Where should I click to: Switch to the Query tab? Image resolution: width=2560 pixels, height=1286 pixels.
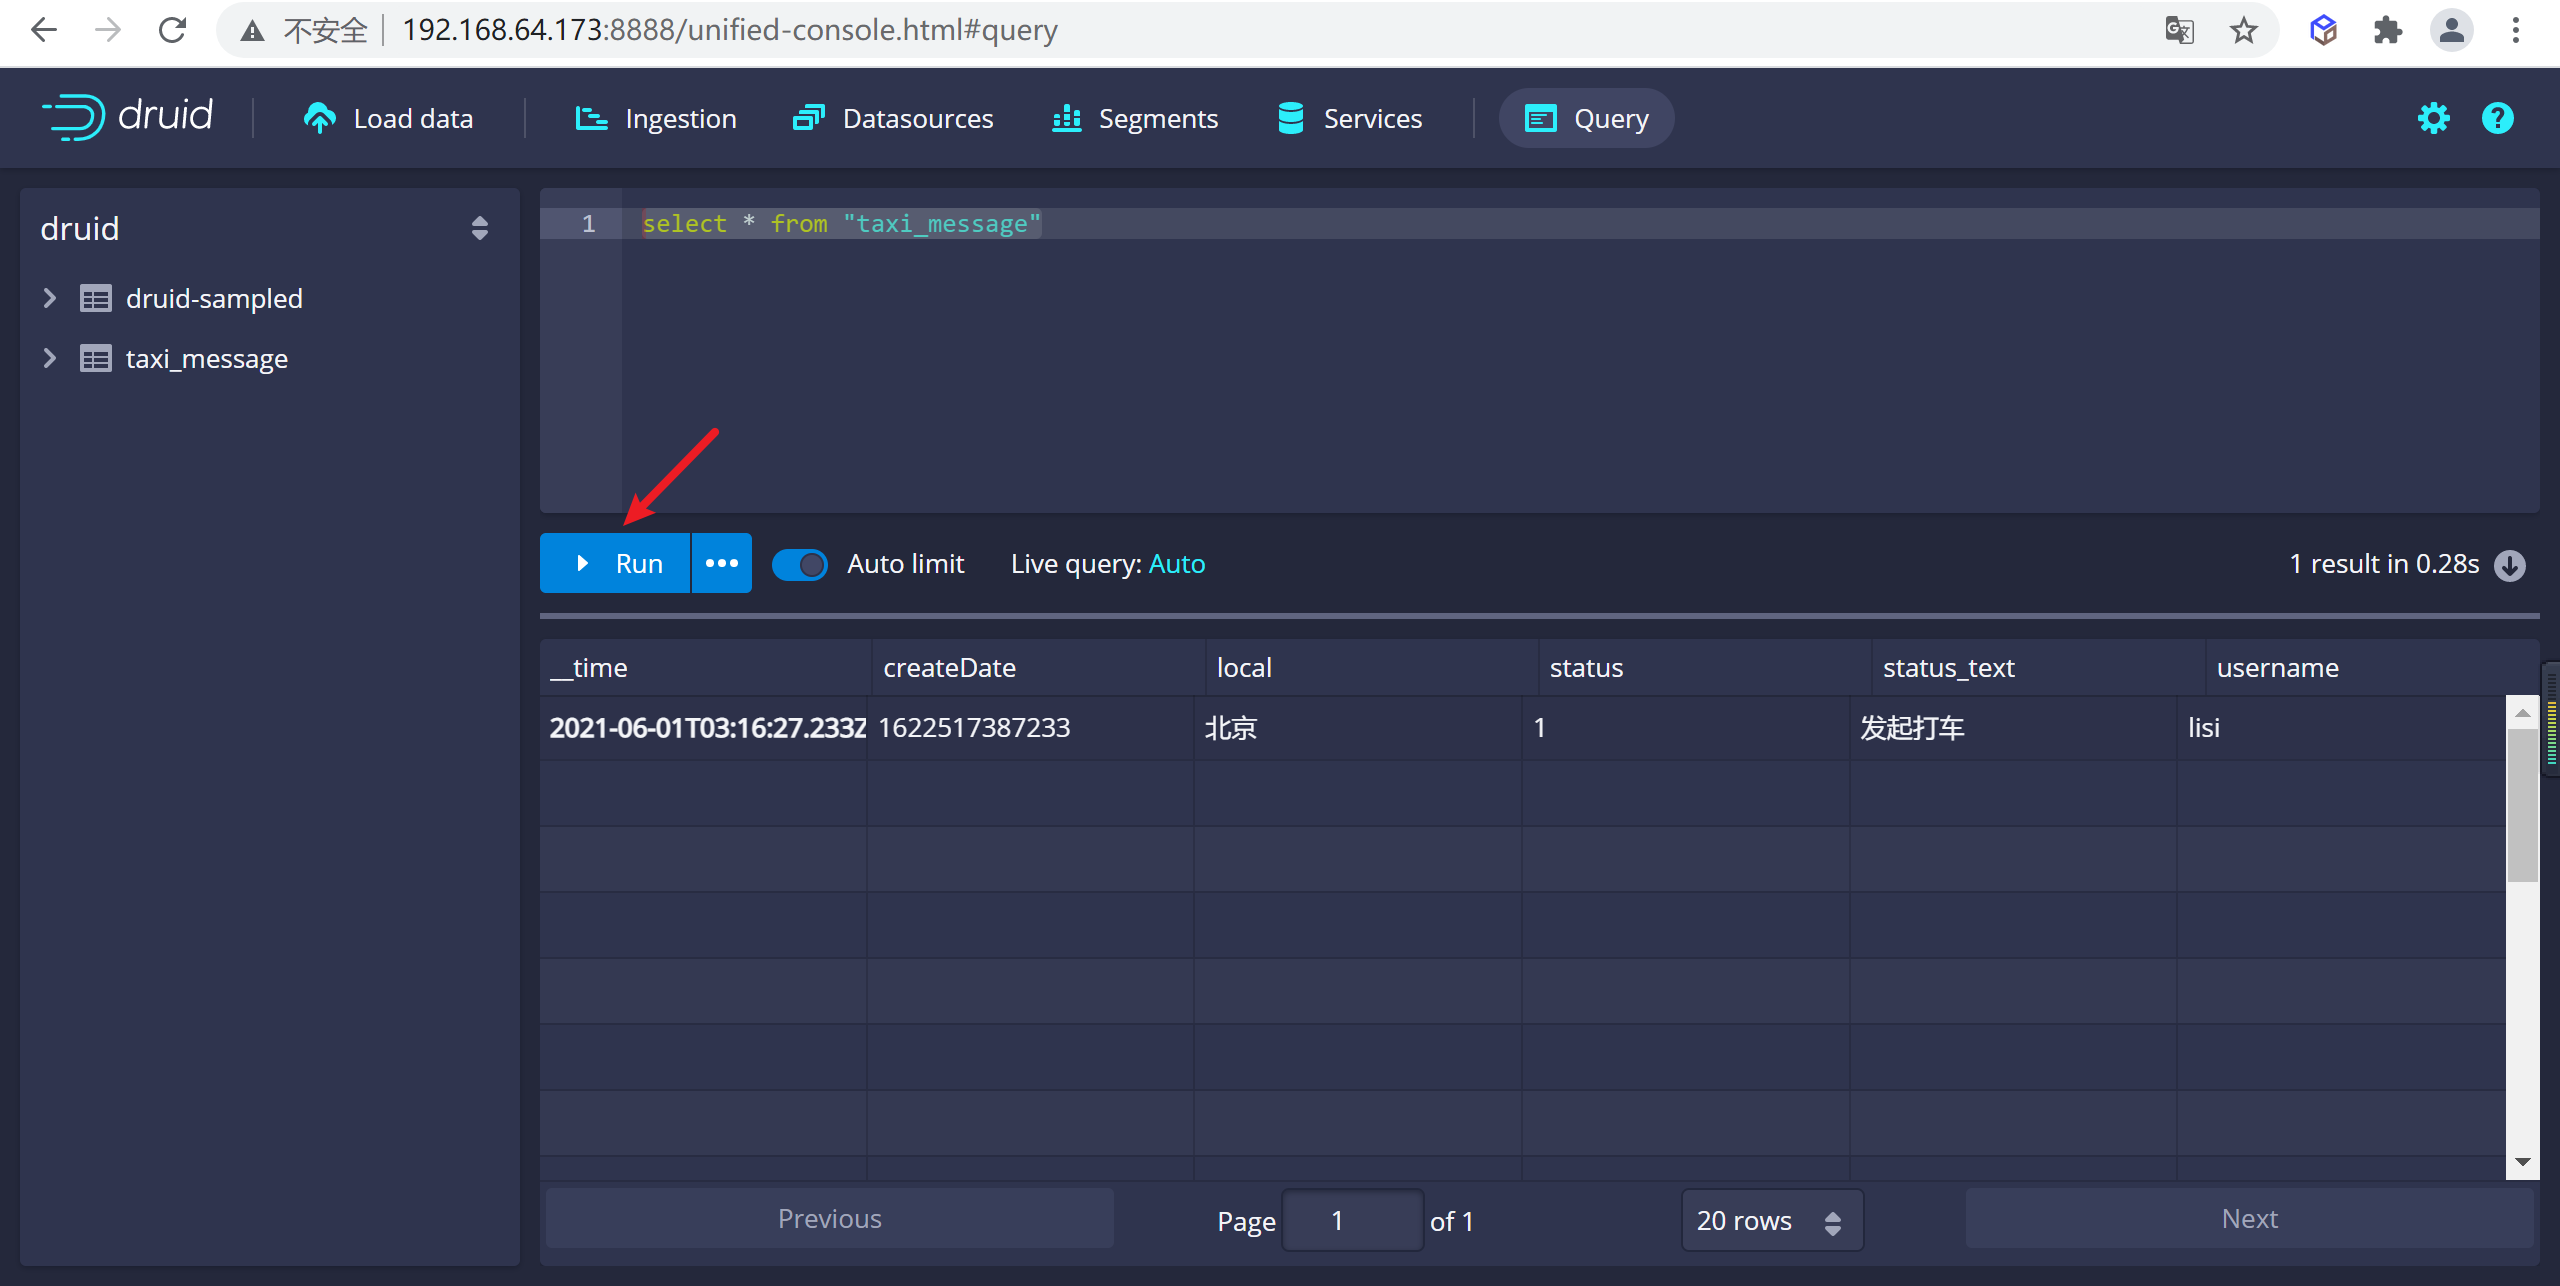[x=1586, y=118]
